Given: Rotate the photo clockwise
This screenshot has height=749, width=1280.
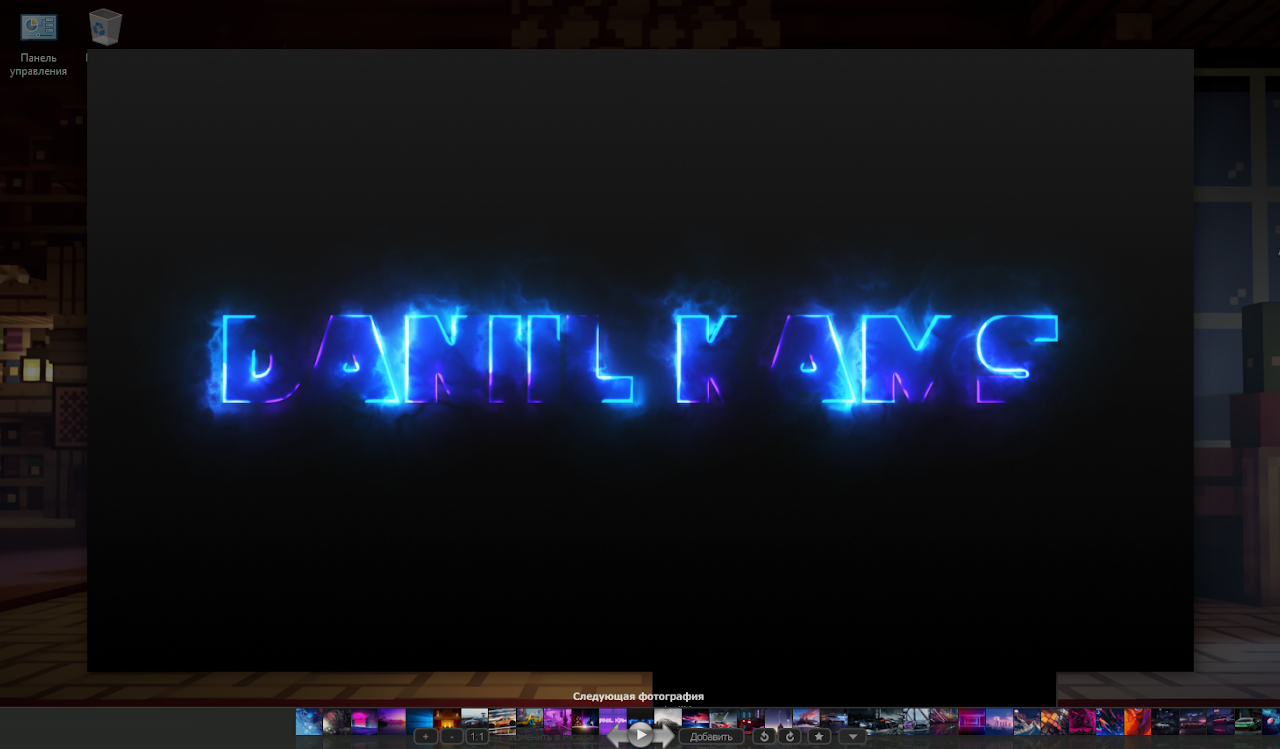Looking at the screenshot, I should (x=790, y=737).
